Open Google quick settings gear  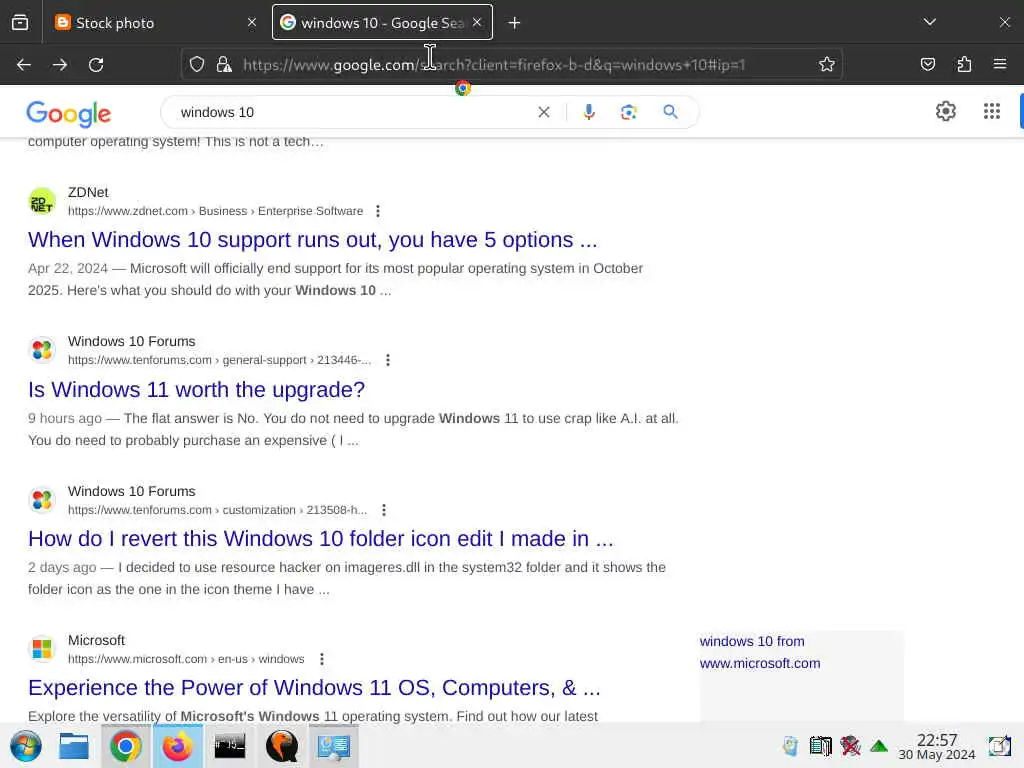[946, 112]
